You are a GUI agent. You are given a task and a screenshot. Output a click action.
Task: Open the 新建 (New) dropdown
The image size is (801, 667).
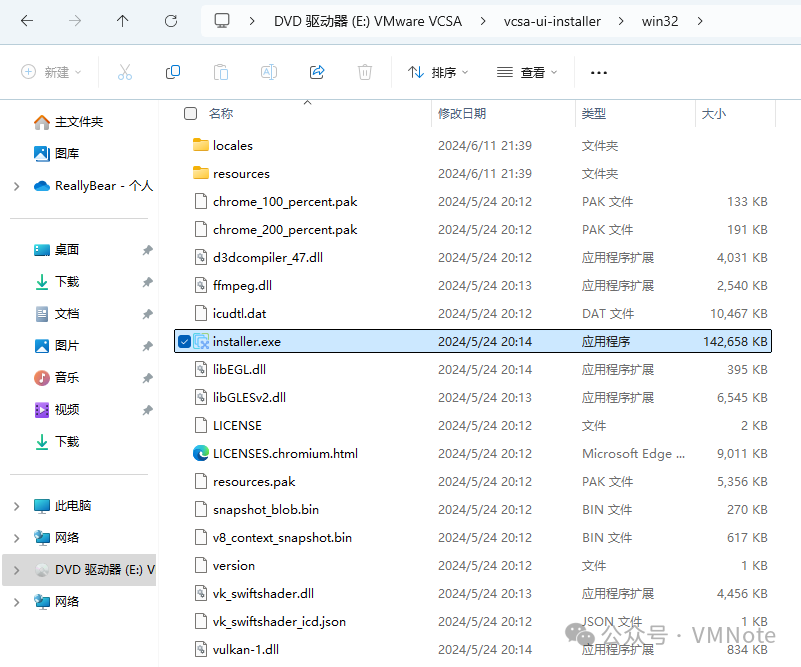point(51,72)
